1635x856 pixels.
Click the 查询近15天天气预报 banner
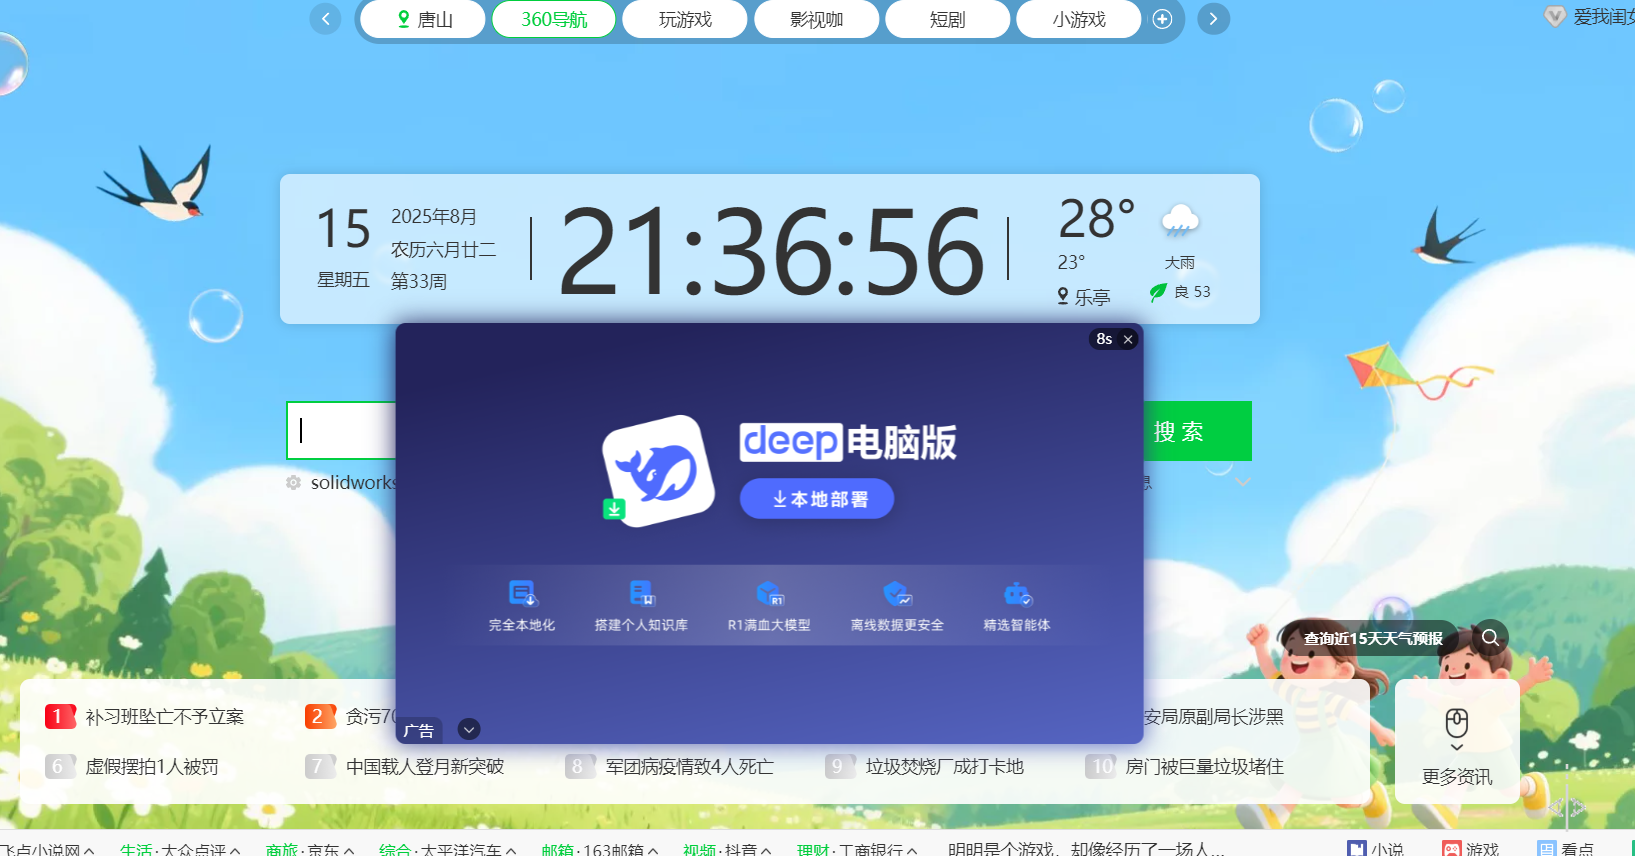tap(1373, 638)
